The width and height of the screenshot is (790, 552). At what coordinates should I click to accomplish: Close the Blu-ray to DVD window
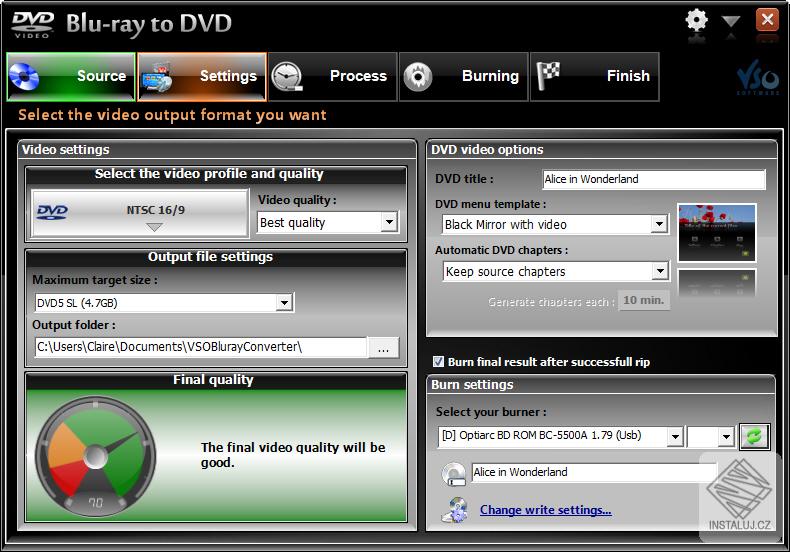[x=767, y=20]
